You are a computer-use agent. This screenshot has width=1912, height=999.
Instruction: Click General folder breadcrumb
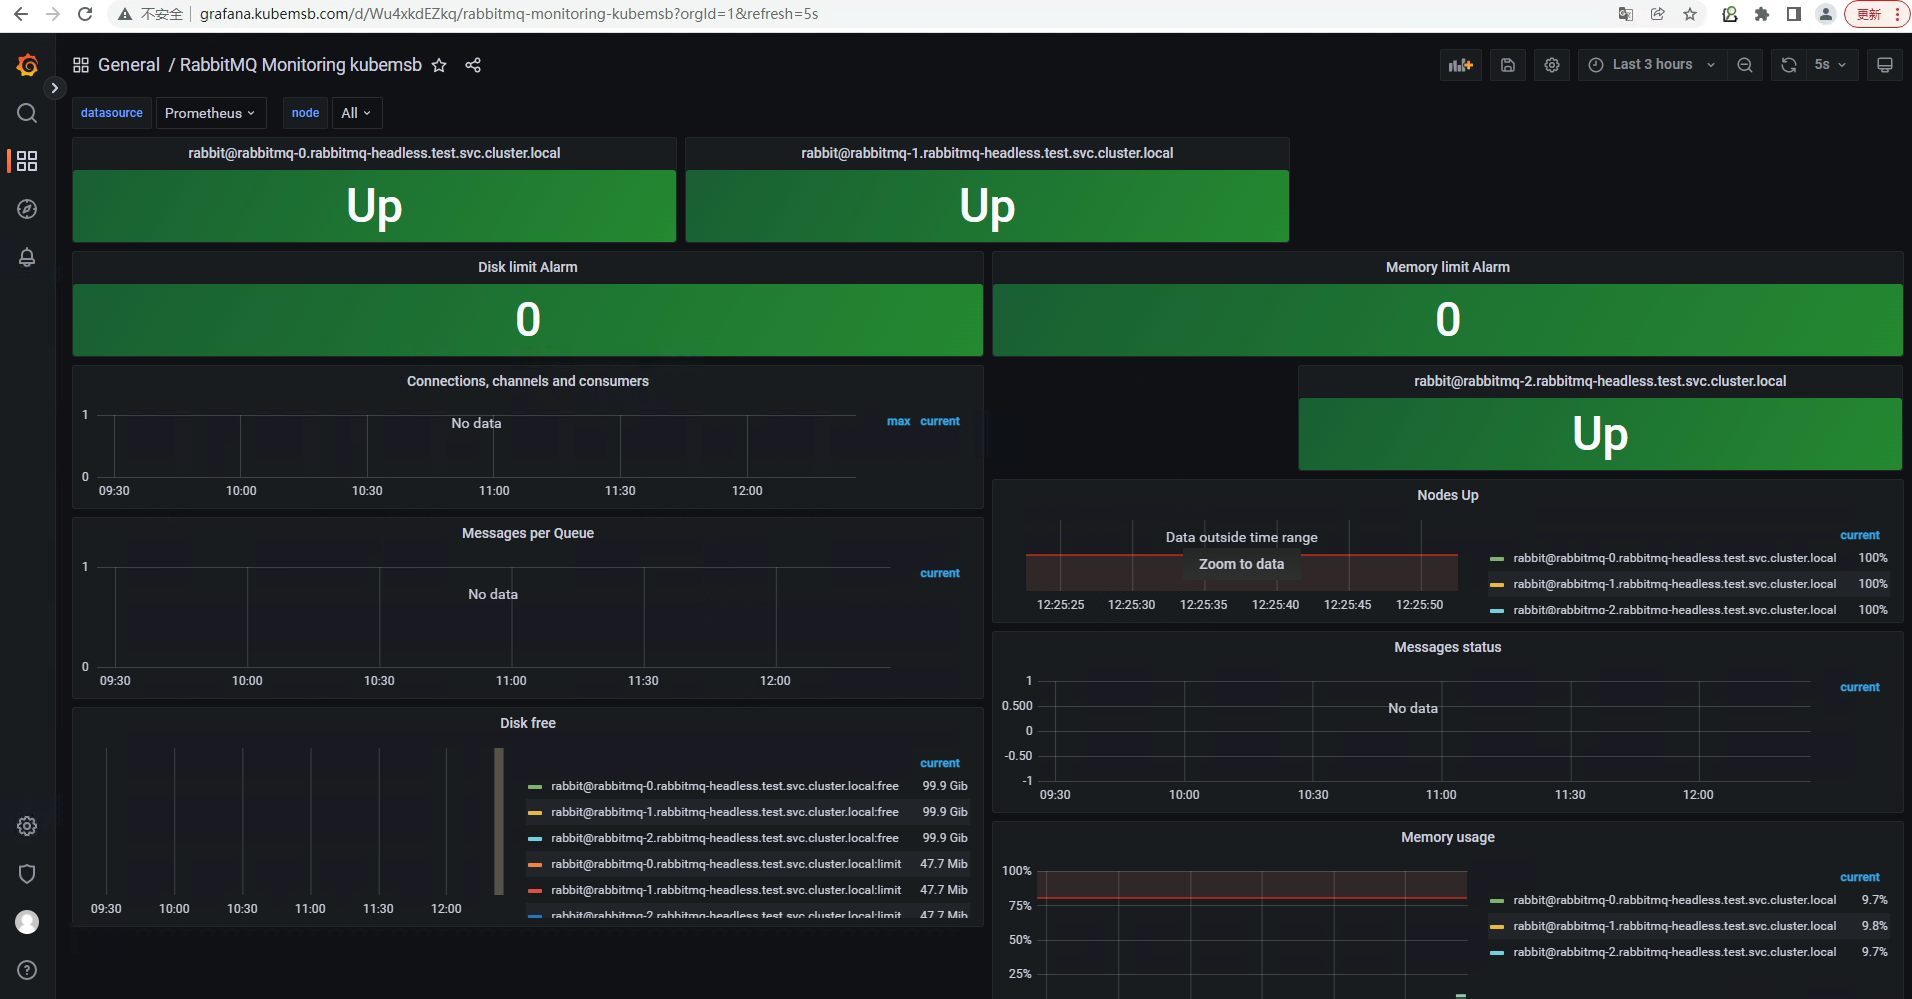(x=129, y=65)
